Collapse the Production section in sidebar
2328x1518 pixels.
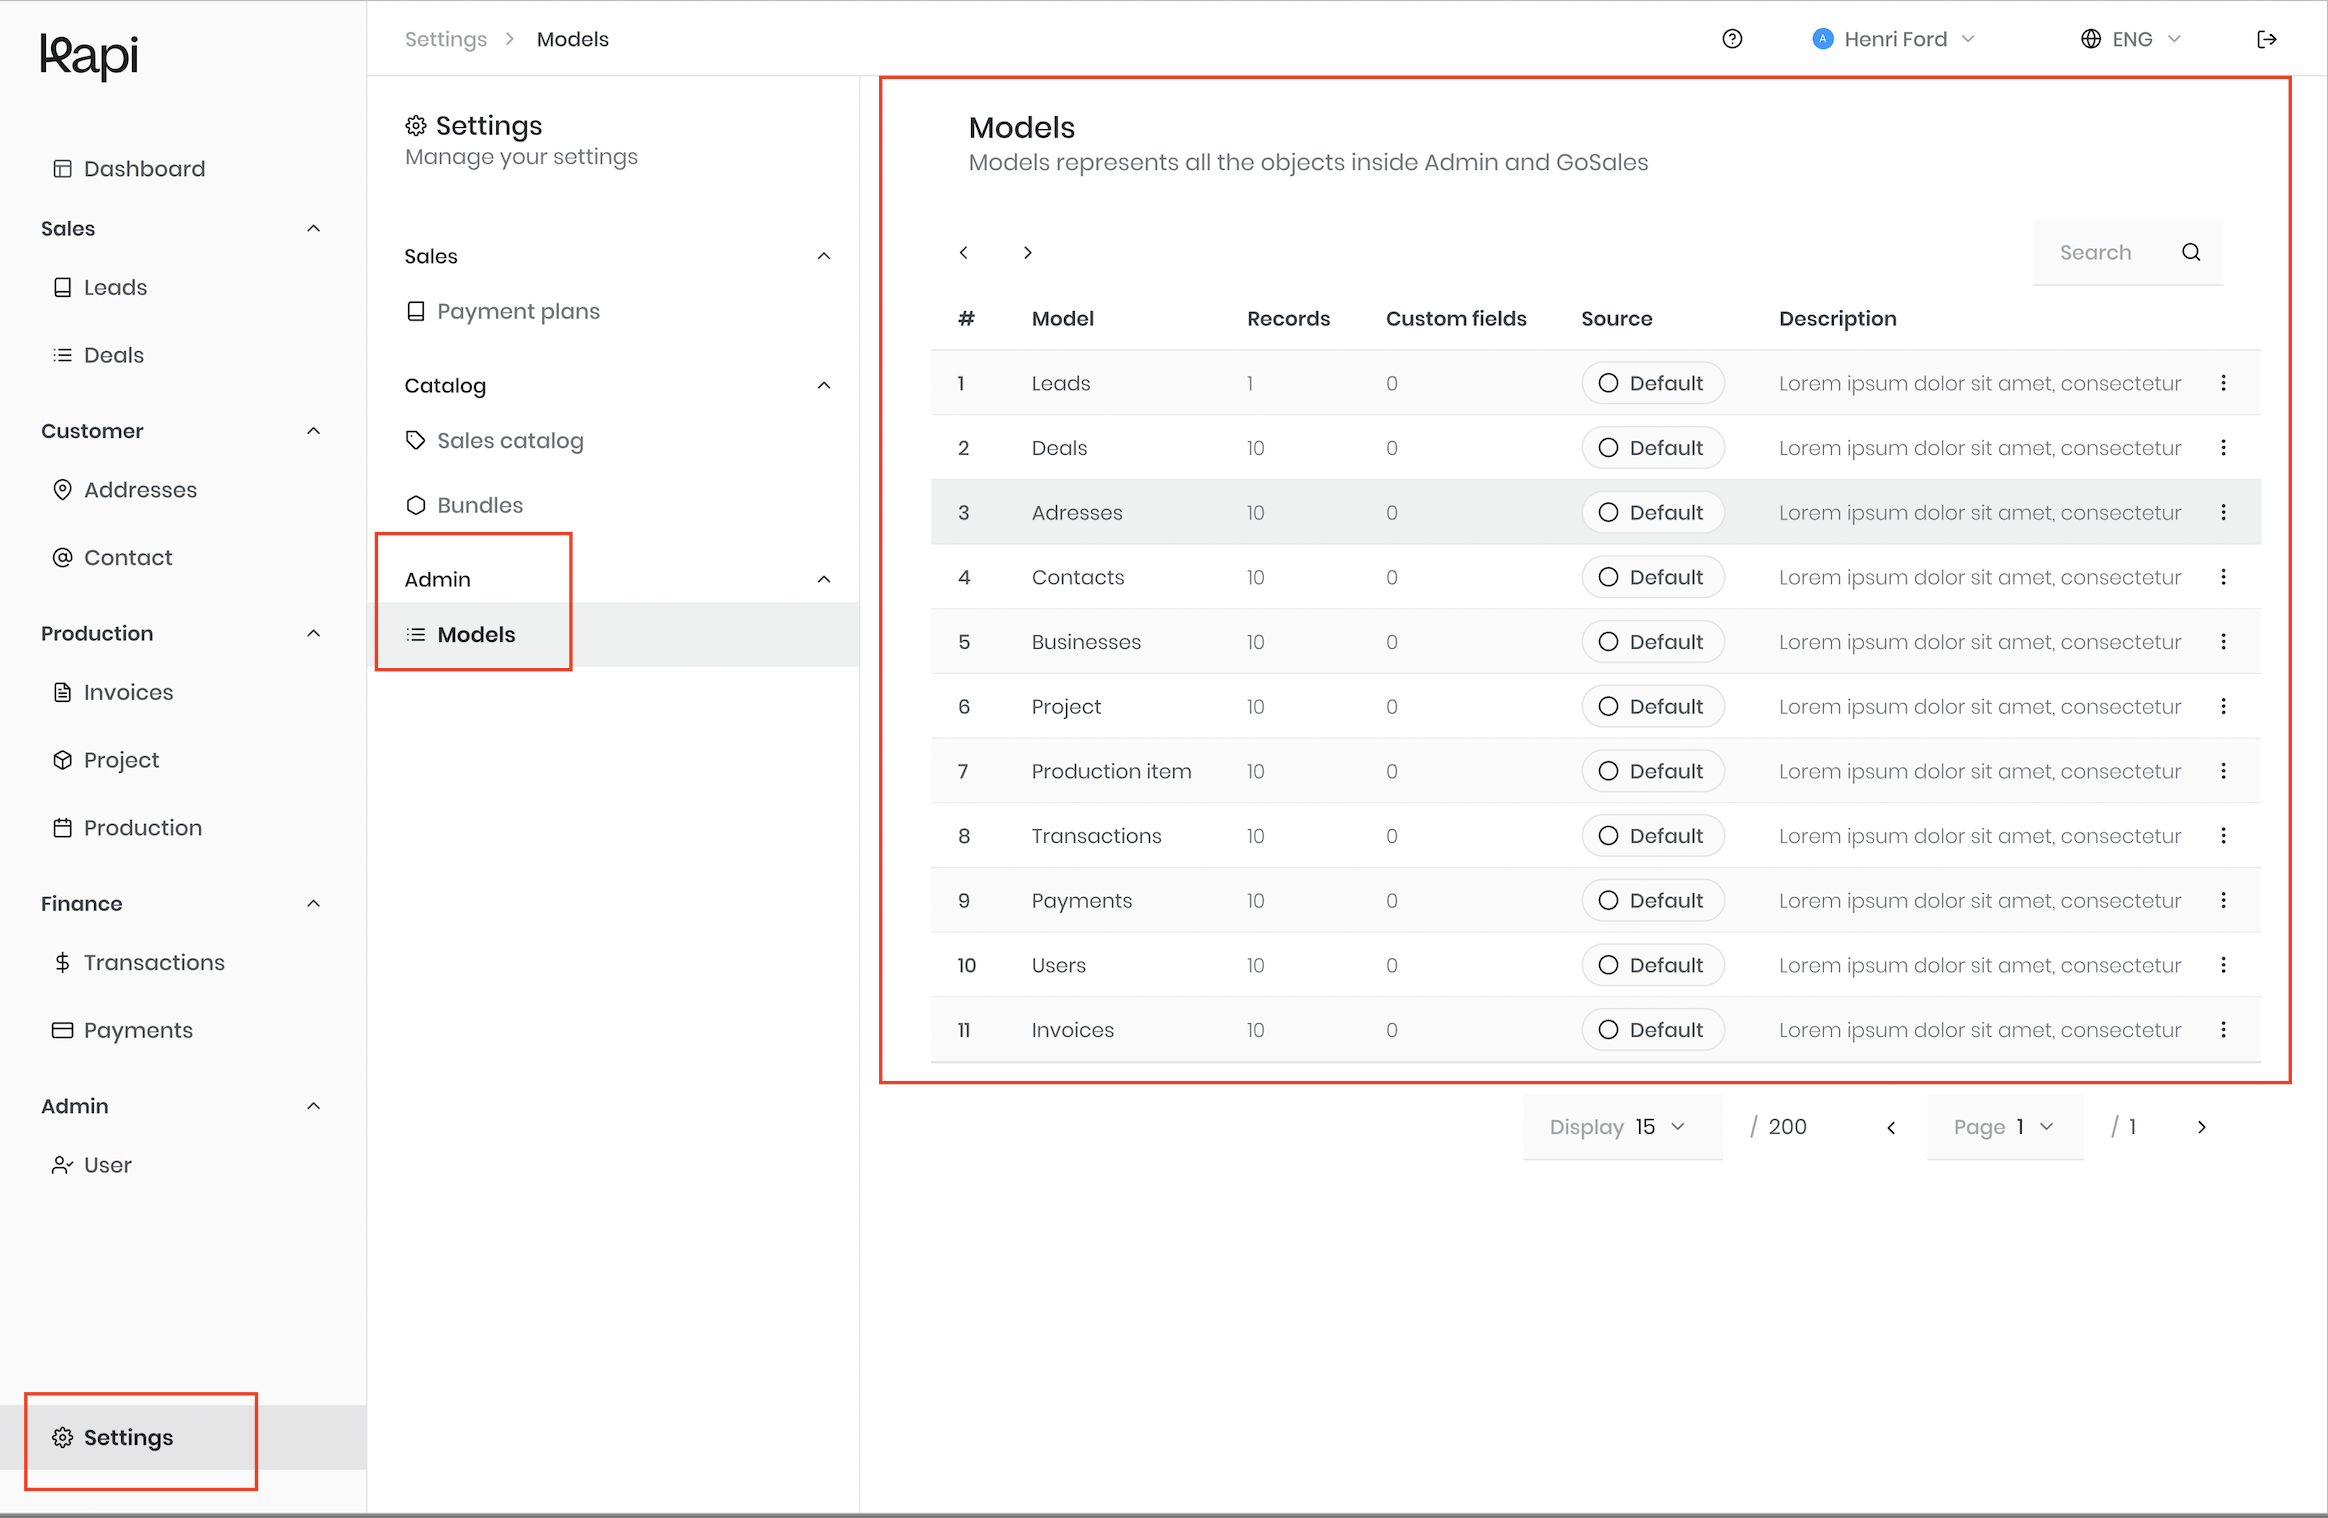313,633
